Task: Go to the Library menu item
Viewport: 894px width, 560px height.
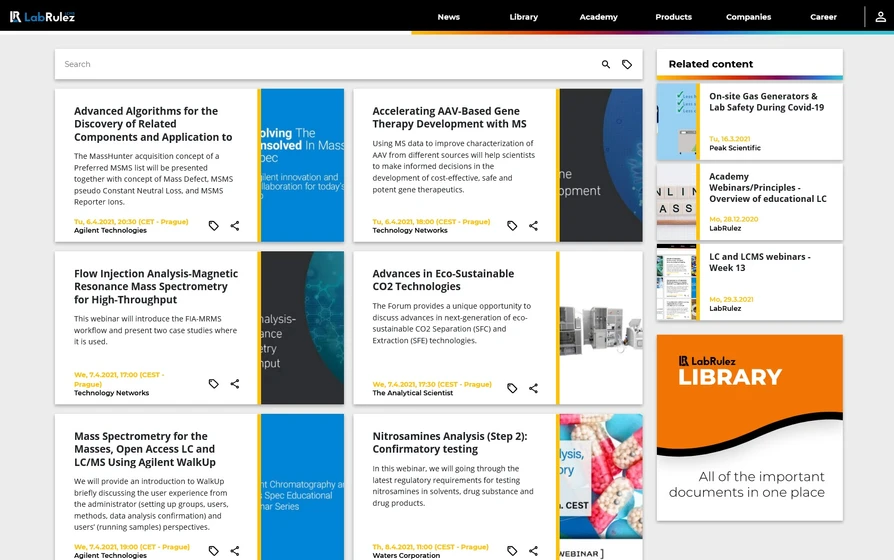Action: [x=523, y=17]
